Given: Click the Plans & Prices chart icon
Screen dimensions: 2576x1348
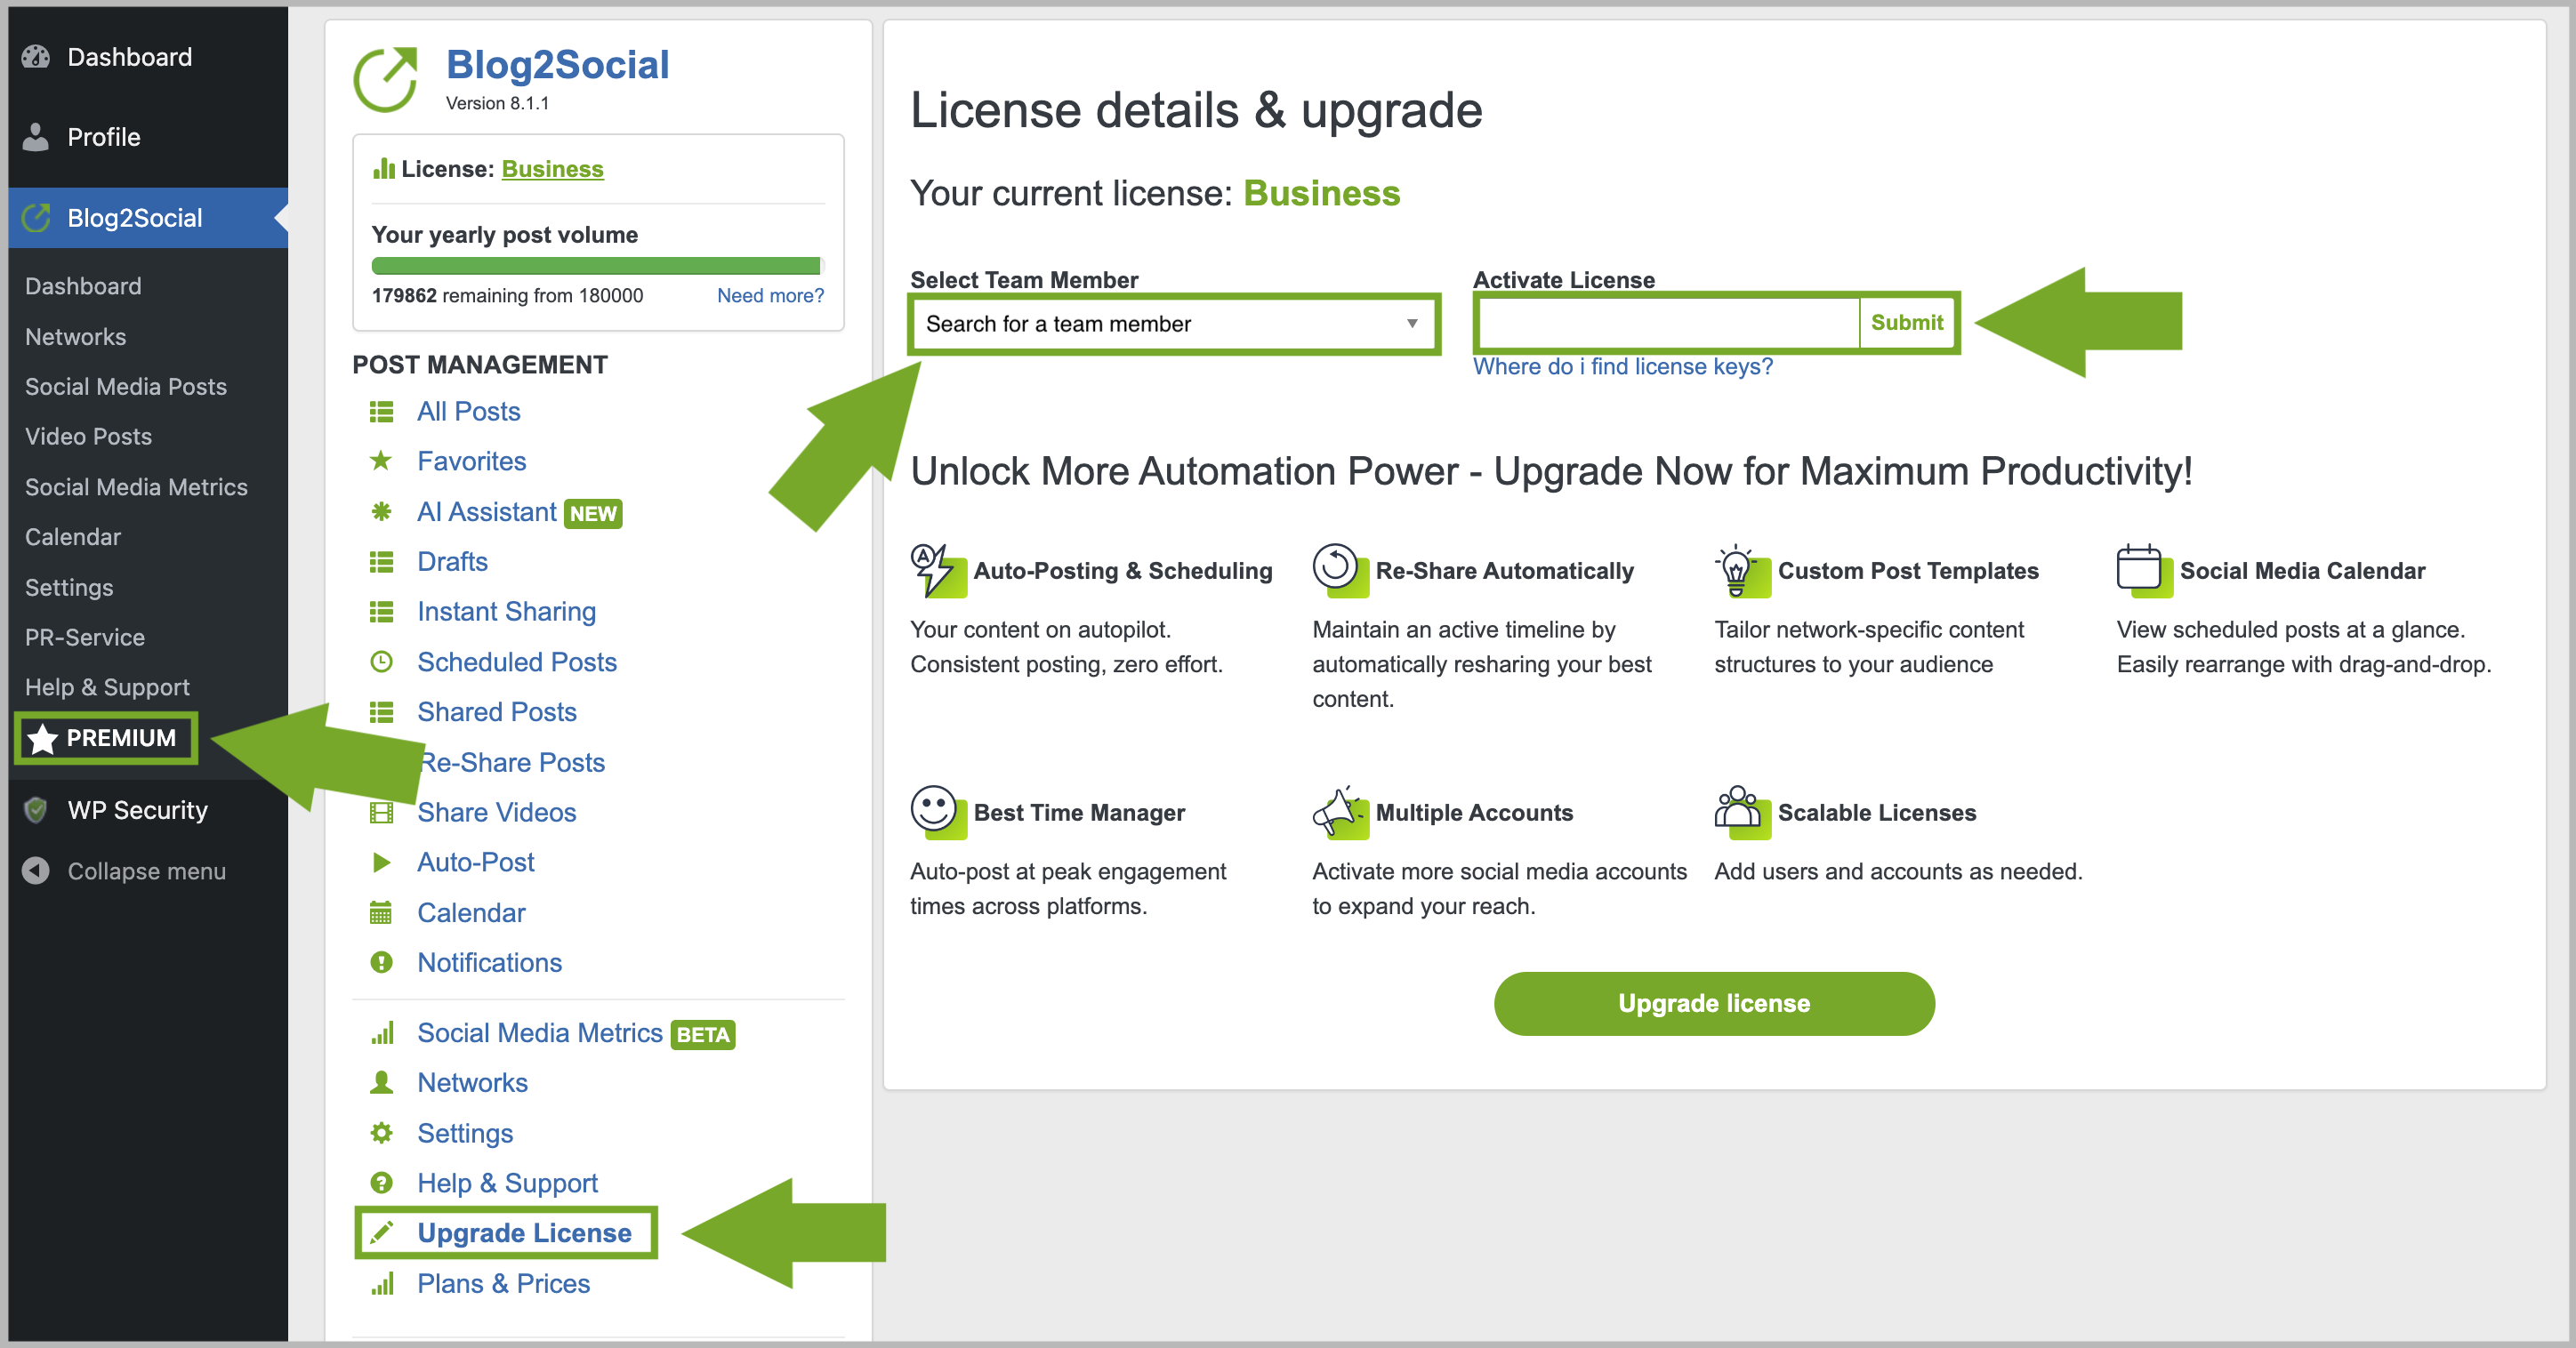Looking at the screenshot, I should click(382, 1283).
